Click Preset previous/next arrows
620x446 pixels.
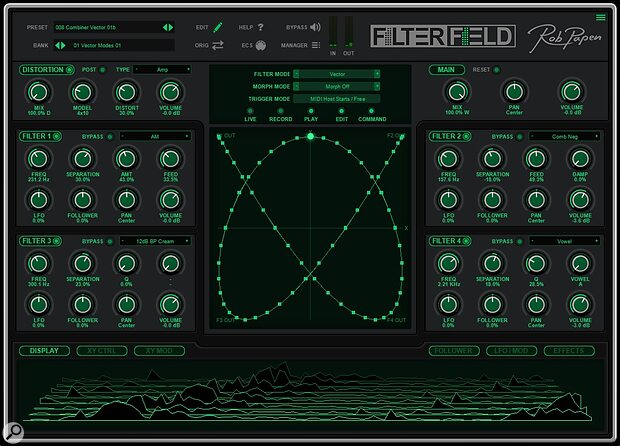(168, 27)
